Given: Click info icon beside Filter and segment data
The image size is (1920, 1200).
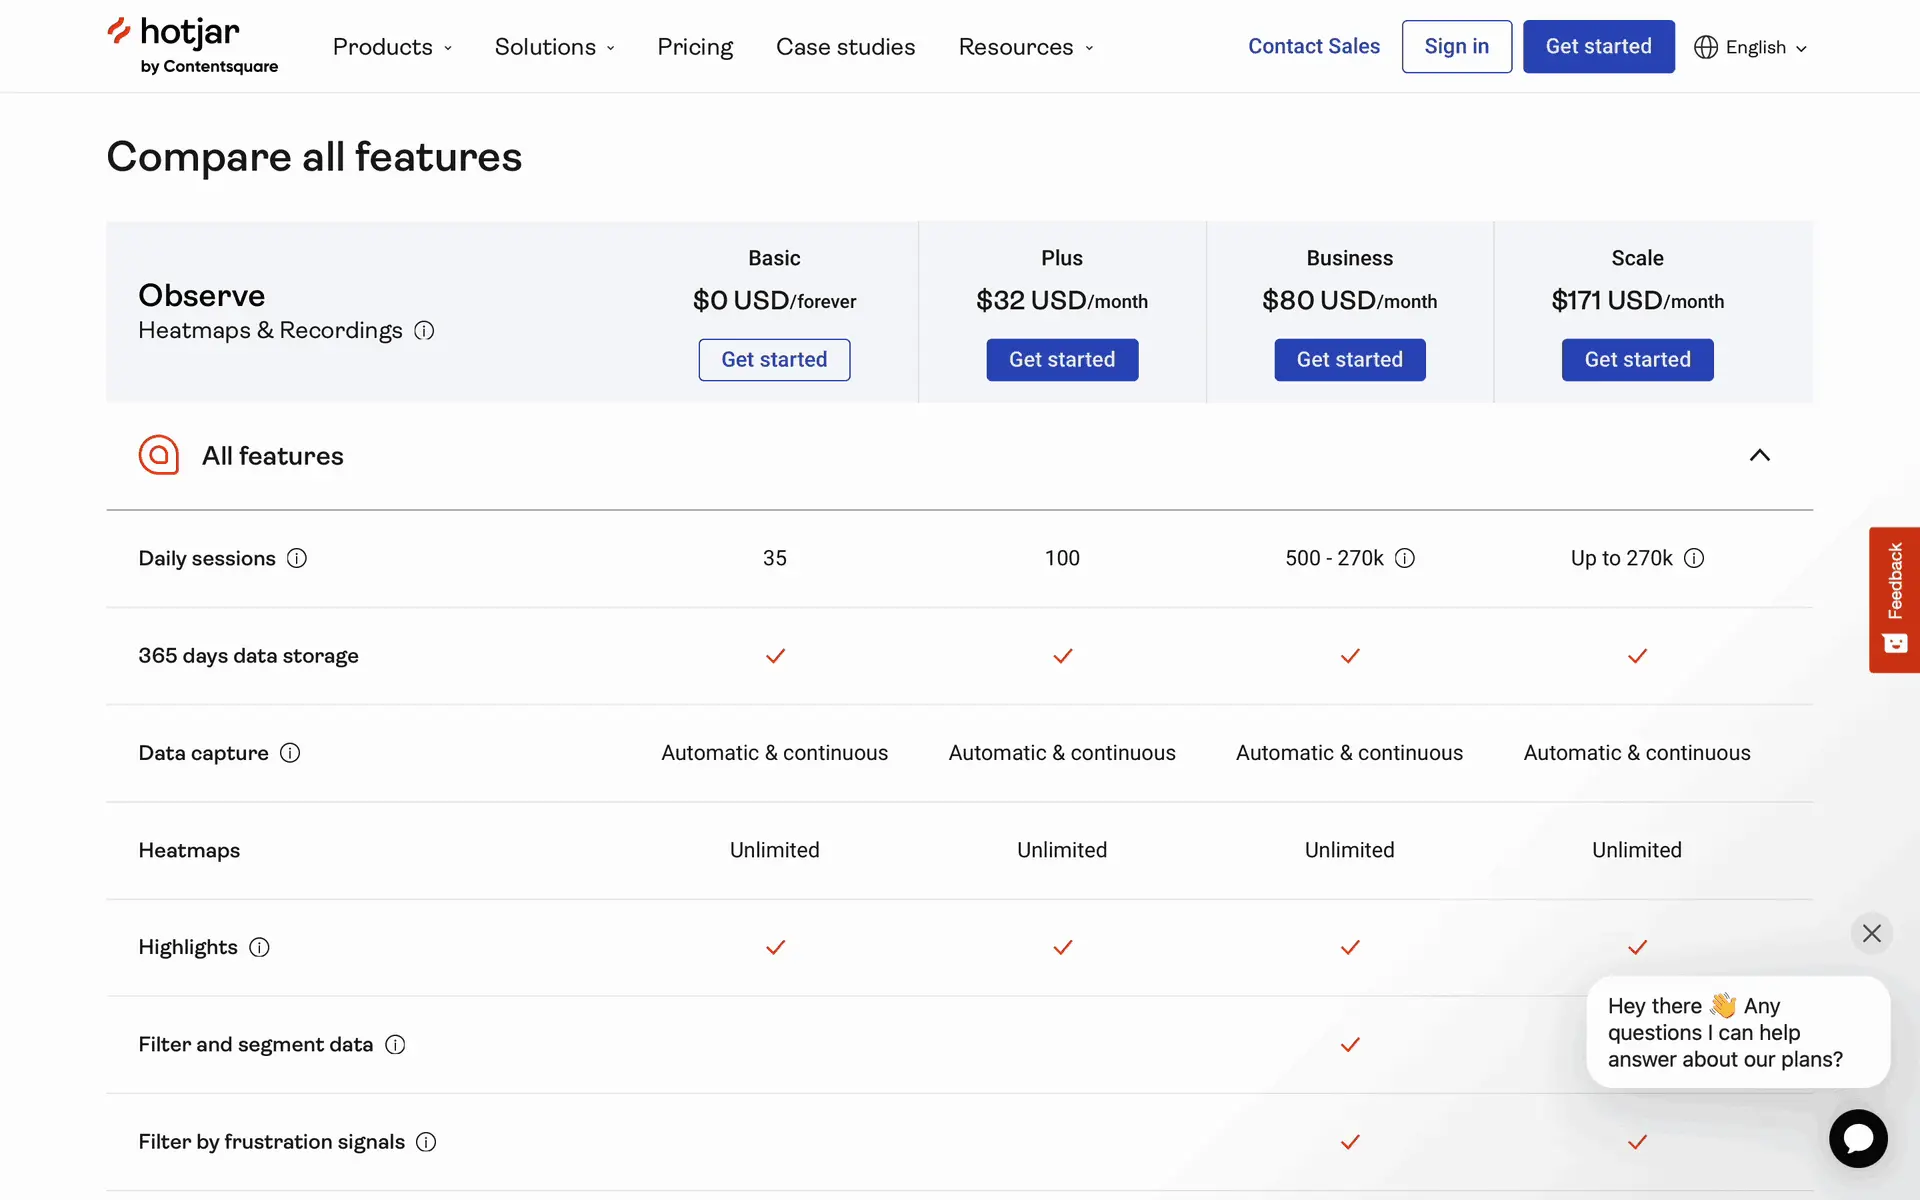Looking at the screenshot, I should pyautogui.click(x=395, y=1045).
